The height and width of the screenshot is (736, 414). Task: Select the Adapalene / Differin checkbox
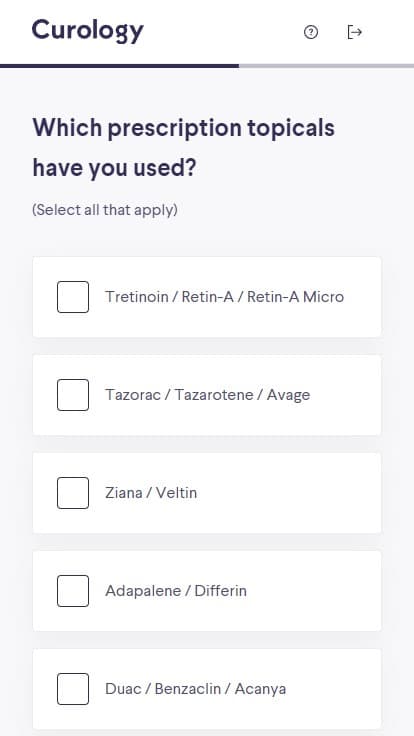[73, 591]
